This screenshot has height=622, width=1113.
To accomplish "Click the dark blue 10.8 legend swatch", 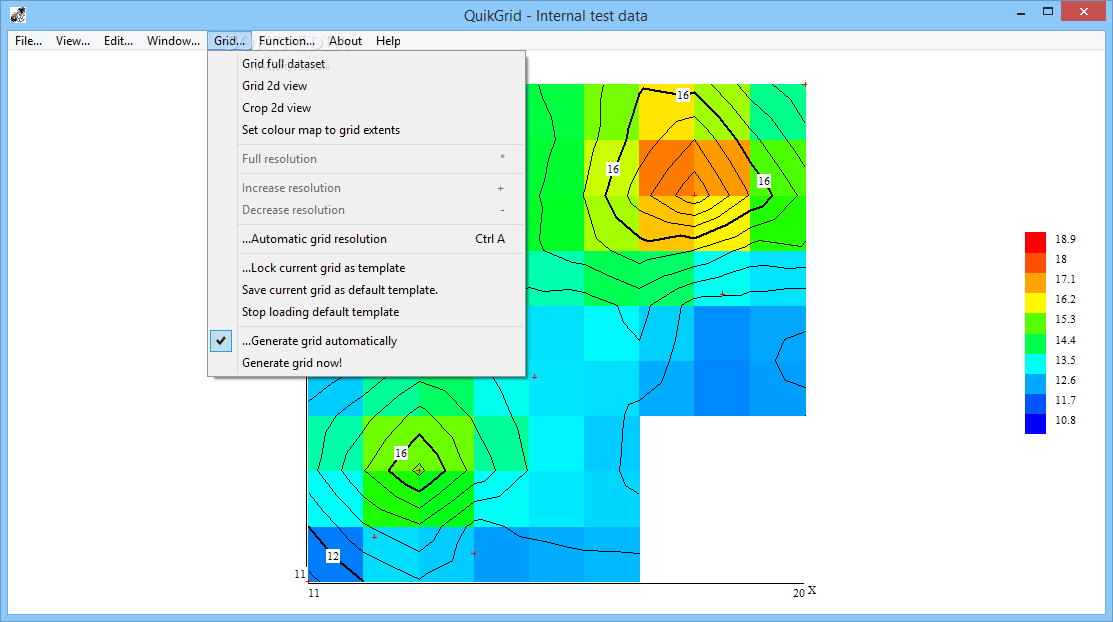I will coord(1035,424).
